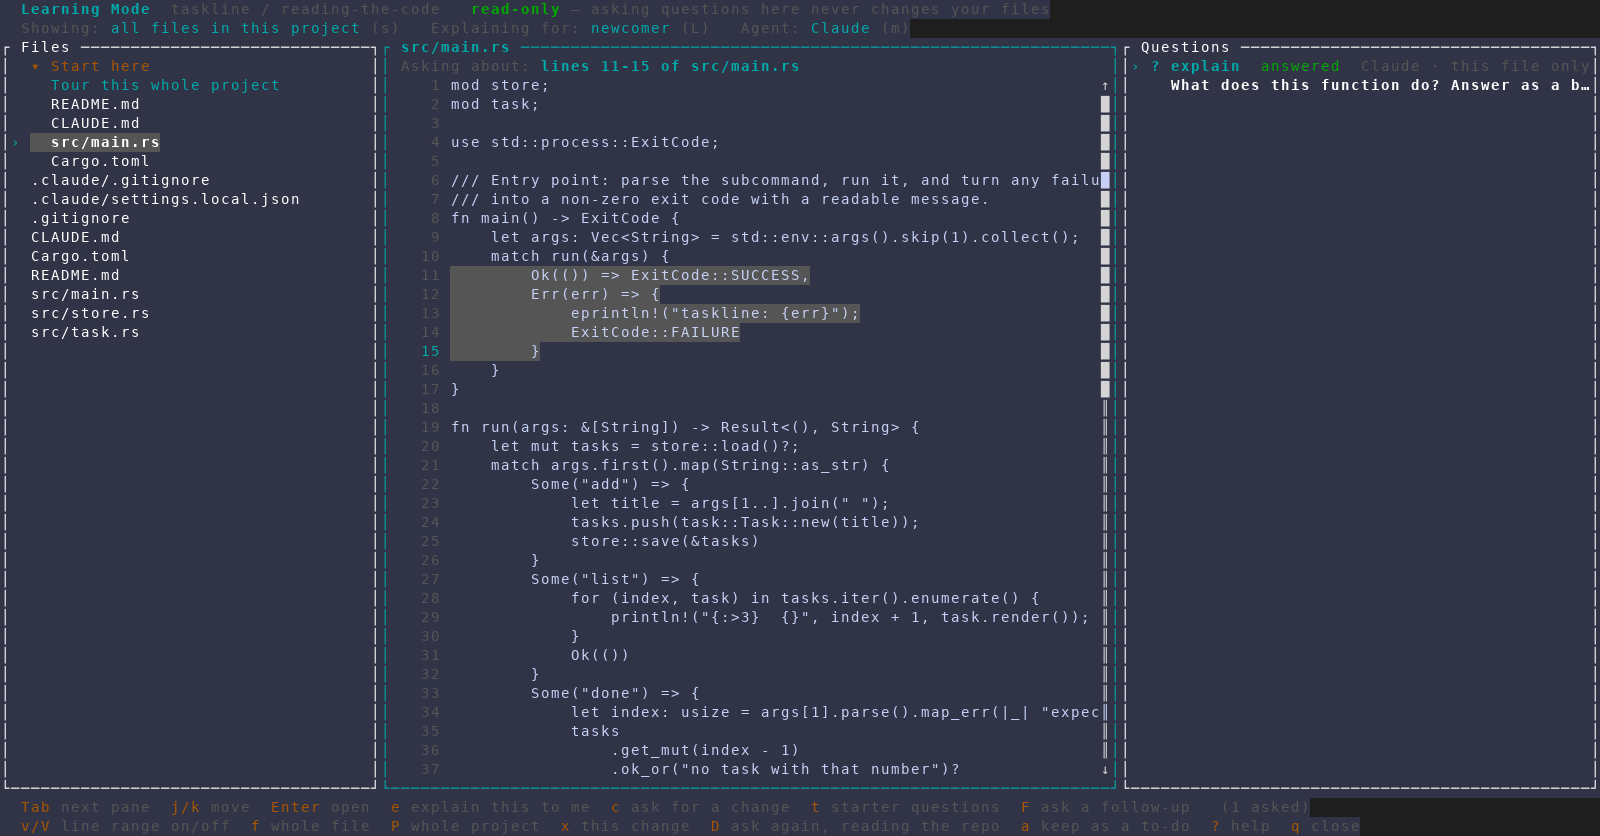Open Tour this whole project
Screen dimensions: 1600x836
tap(165, 86)
